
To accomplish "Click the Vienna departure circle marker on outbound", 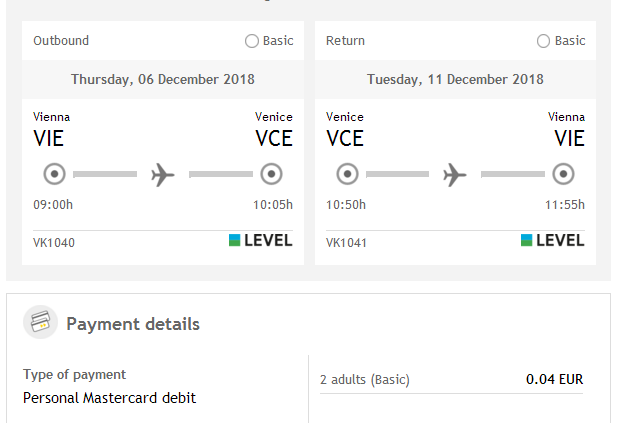I will (54, 174).
